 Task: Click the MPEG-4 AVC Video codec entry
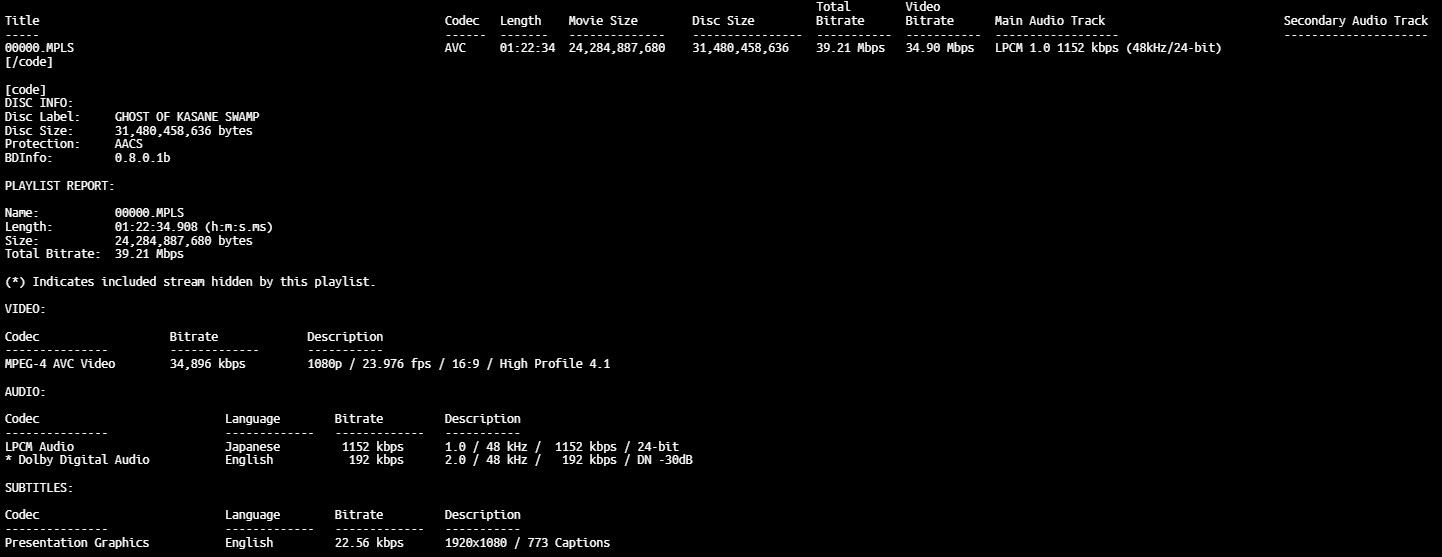click(x=60, y=364)
